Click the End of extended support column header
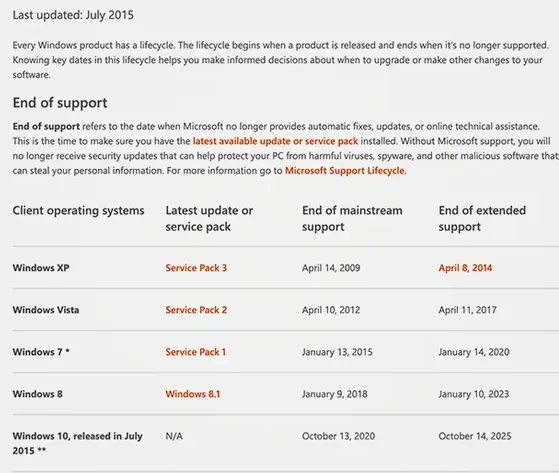This screenshot has height=473, width=559. pos(482,218)
